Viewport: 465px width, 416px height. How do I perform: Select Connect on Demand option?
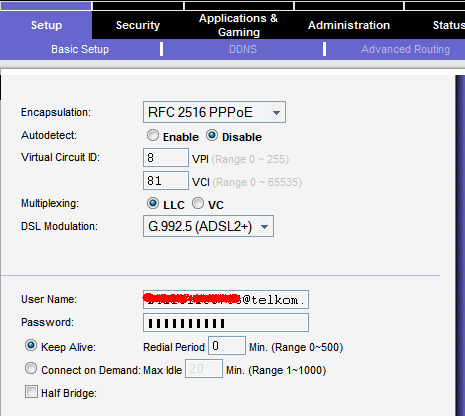click(x=31, y=368)
